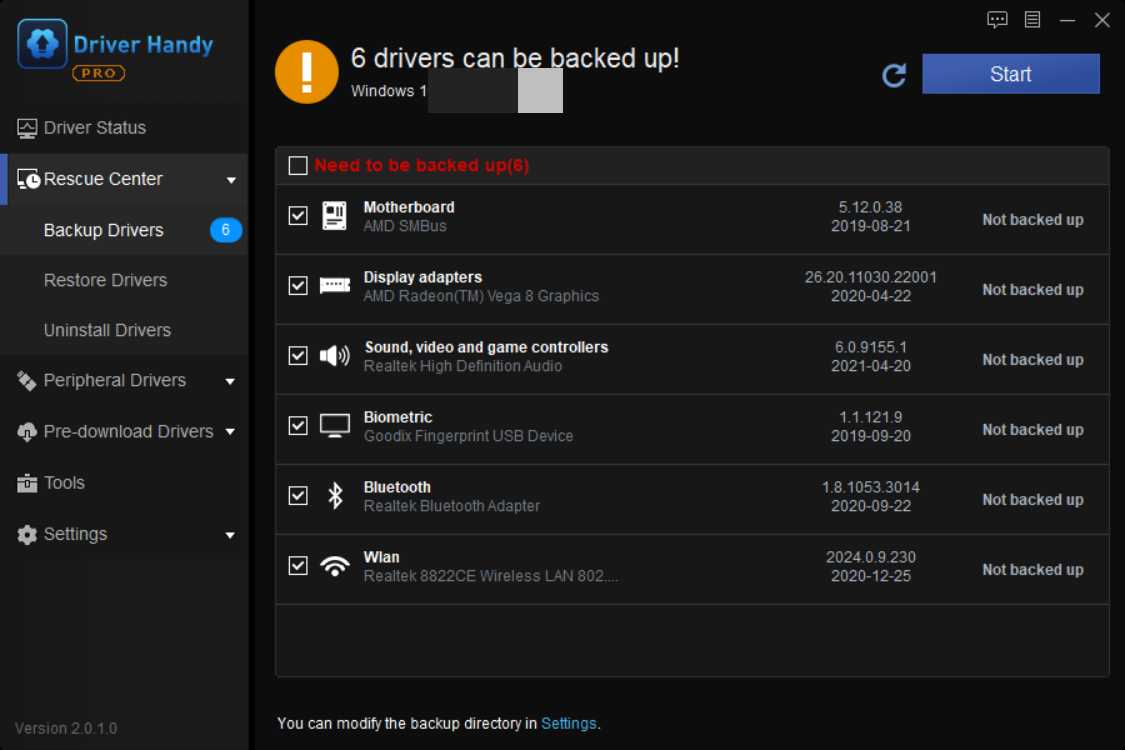Uncheck the Motherboard AMD SMBus checkbox
The image size is (1125, 750).
pos(297,215)
